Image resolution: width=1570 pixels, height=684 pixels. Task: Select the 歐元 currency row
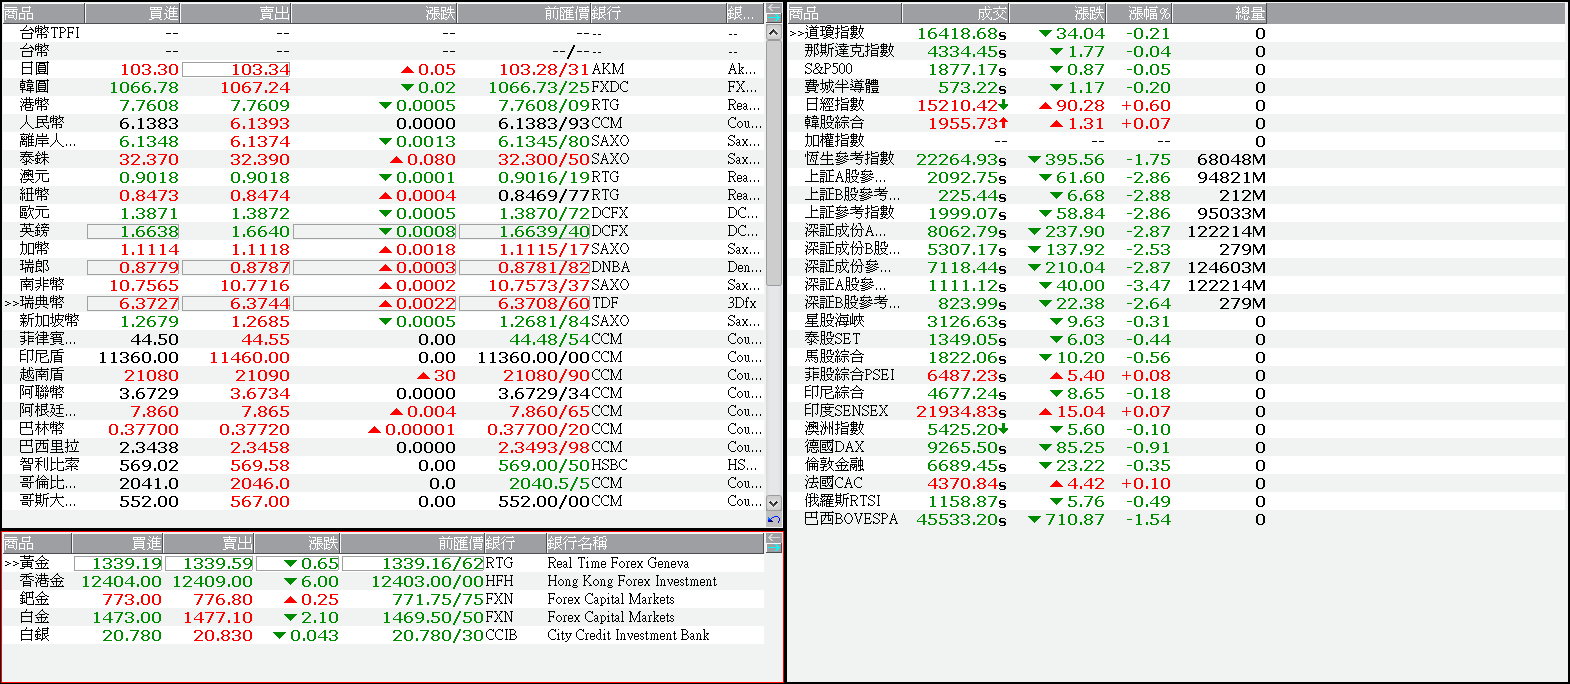click(383, 213)
